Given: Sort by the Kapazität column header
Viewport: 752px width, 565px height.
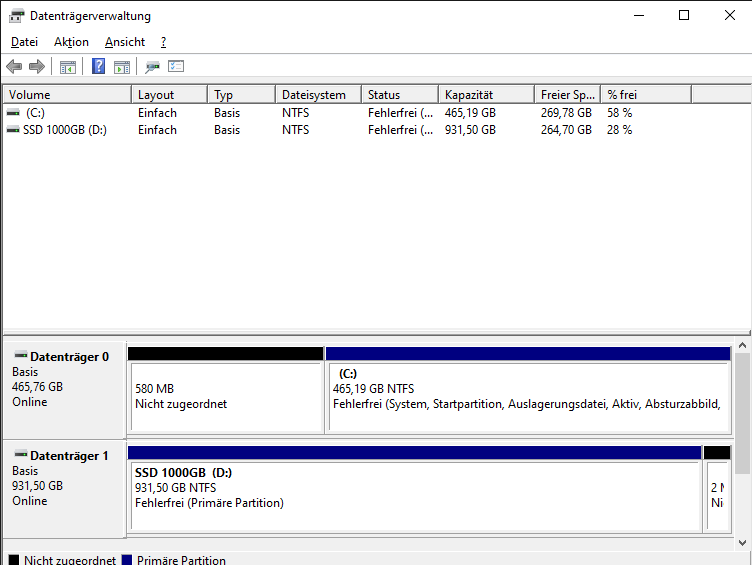Looking at the screenshot, I should (487, 94).
